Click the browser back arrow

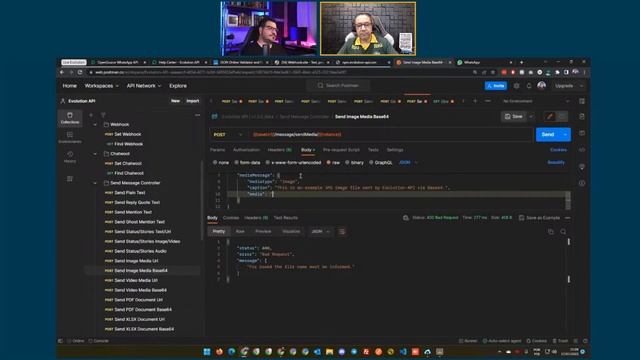click(x=62, y=72)
